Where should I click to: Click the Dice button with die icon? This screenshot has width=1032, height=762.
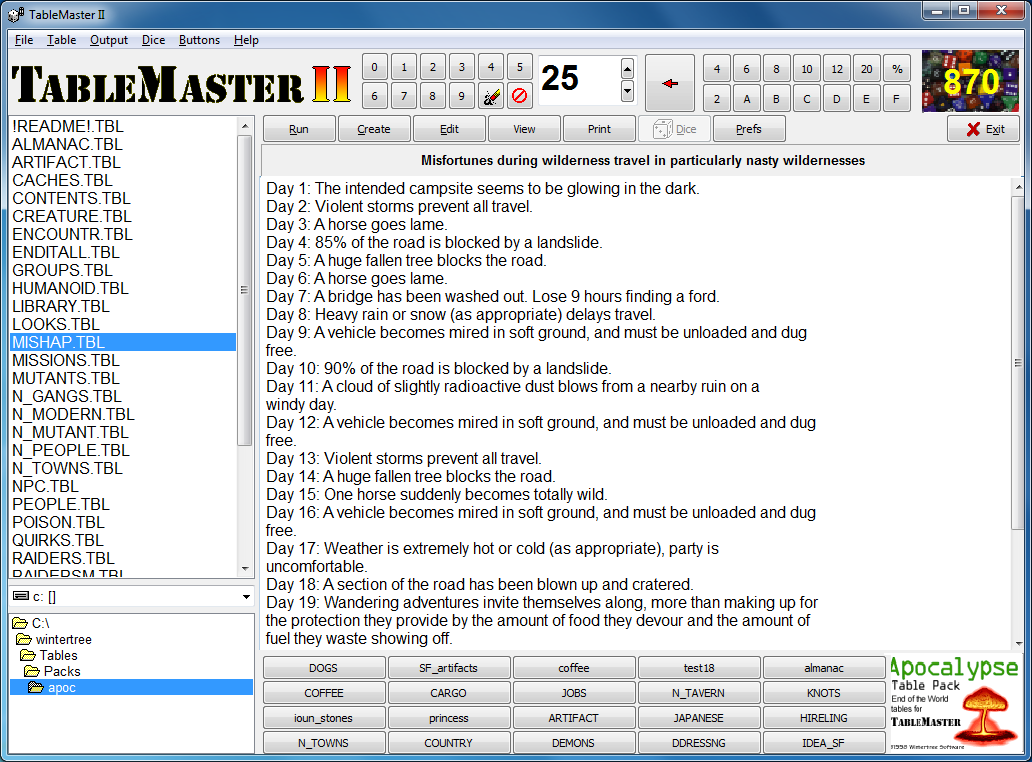(675, 129)
